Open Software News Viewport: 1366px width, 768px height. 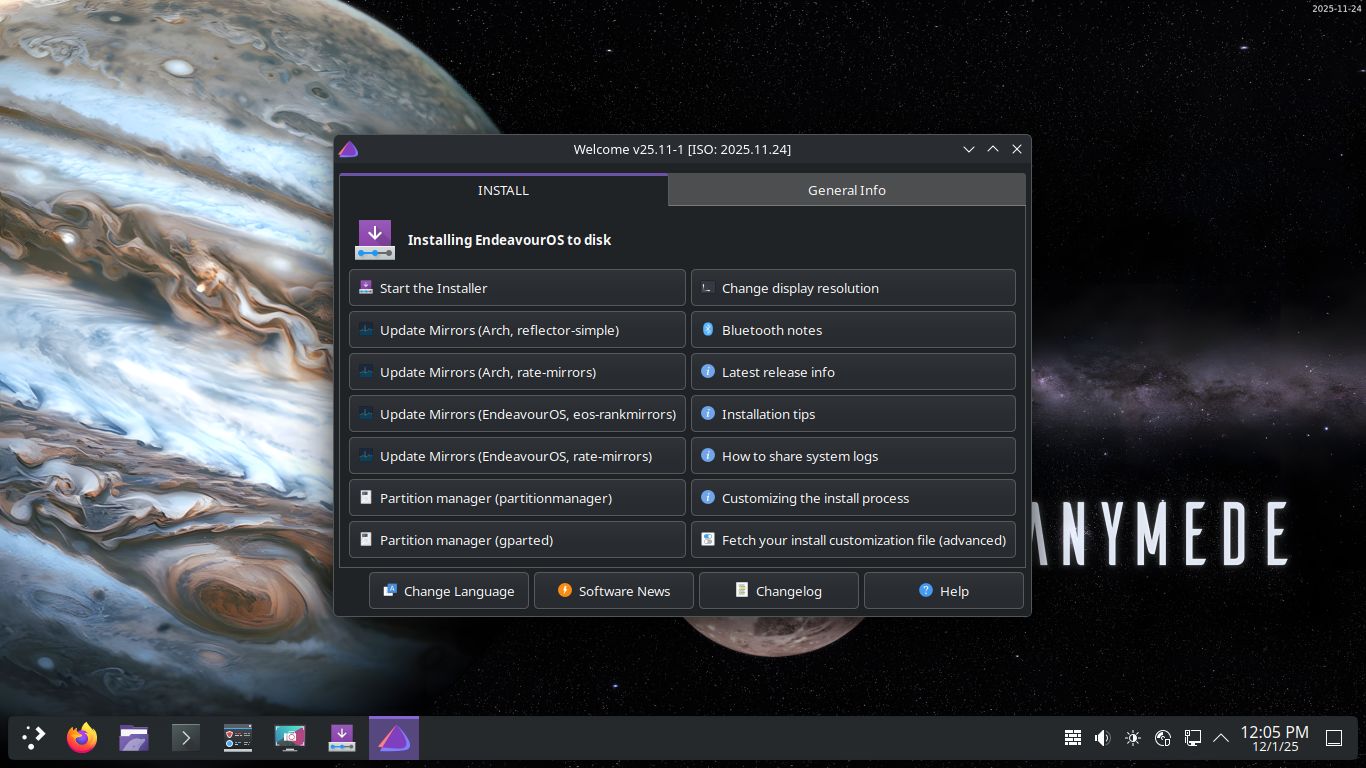tap(614, 591)
